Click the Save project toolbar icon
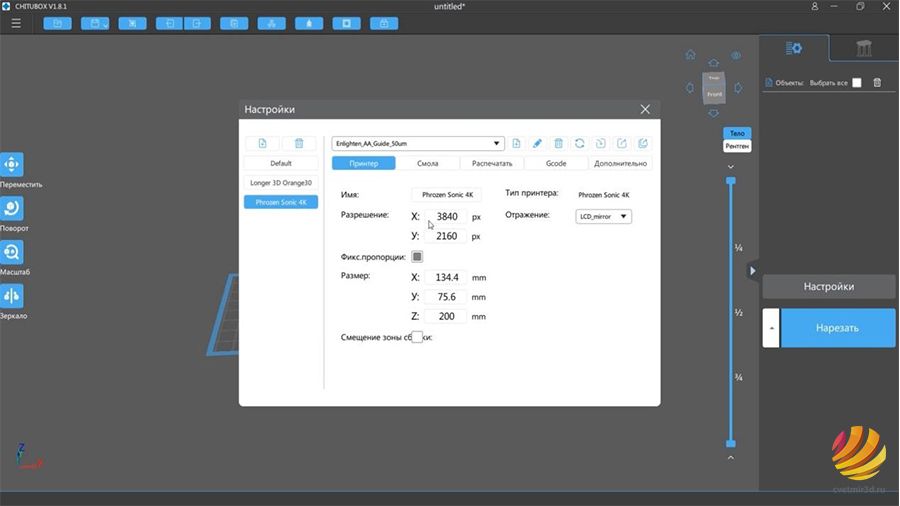Screen dimensions: 900x506 pyautogui.click(x=95, y=24)
